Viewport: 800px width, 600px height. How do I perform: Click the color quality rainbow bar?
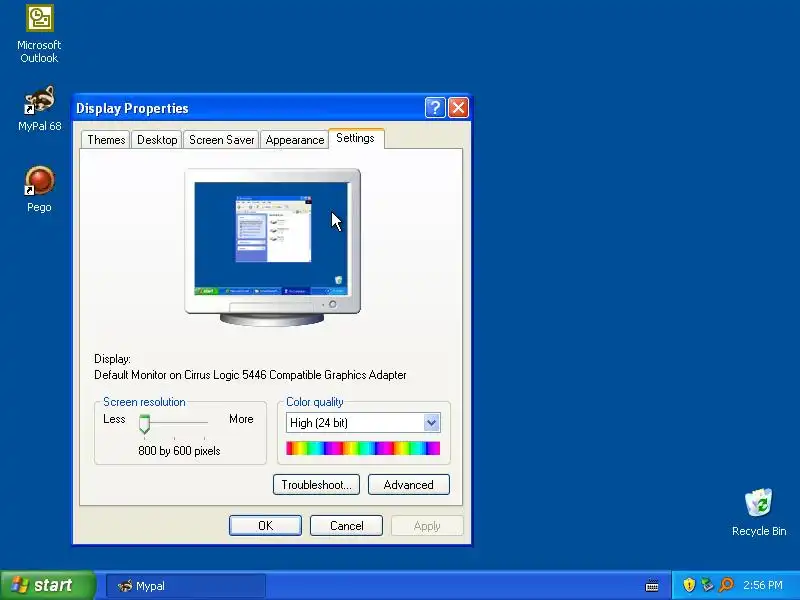363,448
